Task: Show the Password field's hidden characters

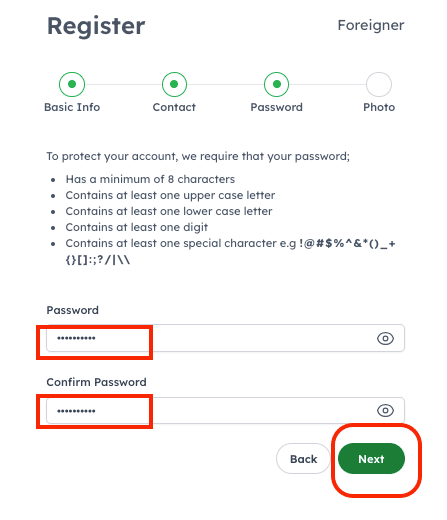Action: 385,338
